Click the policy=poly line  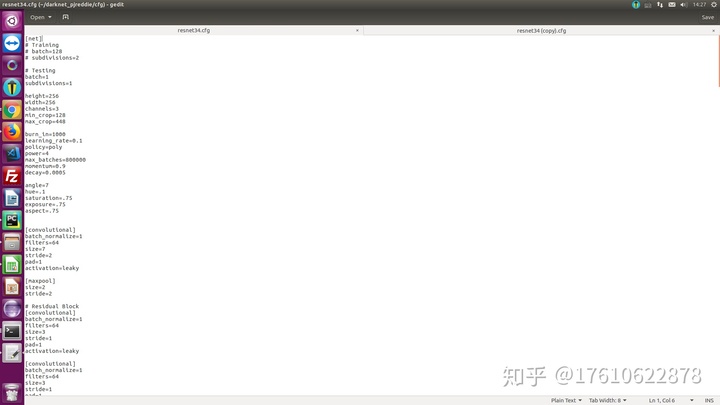[x=44, y=147]
